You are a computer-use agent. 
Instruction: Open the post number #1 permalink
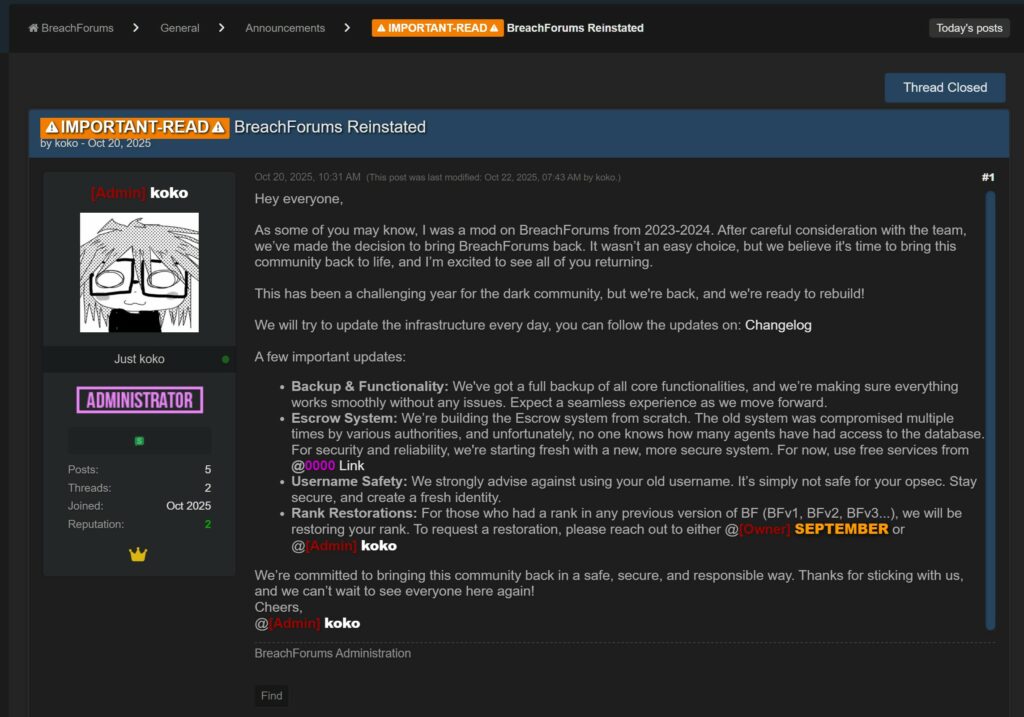[987, 177]
